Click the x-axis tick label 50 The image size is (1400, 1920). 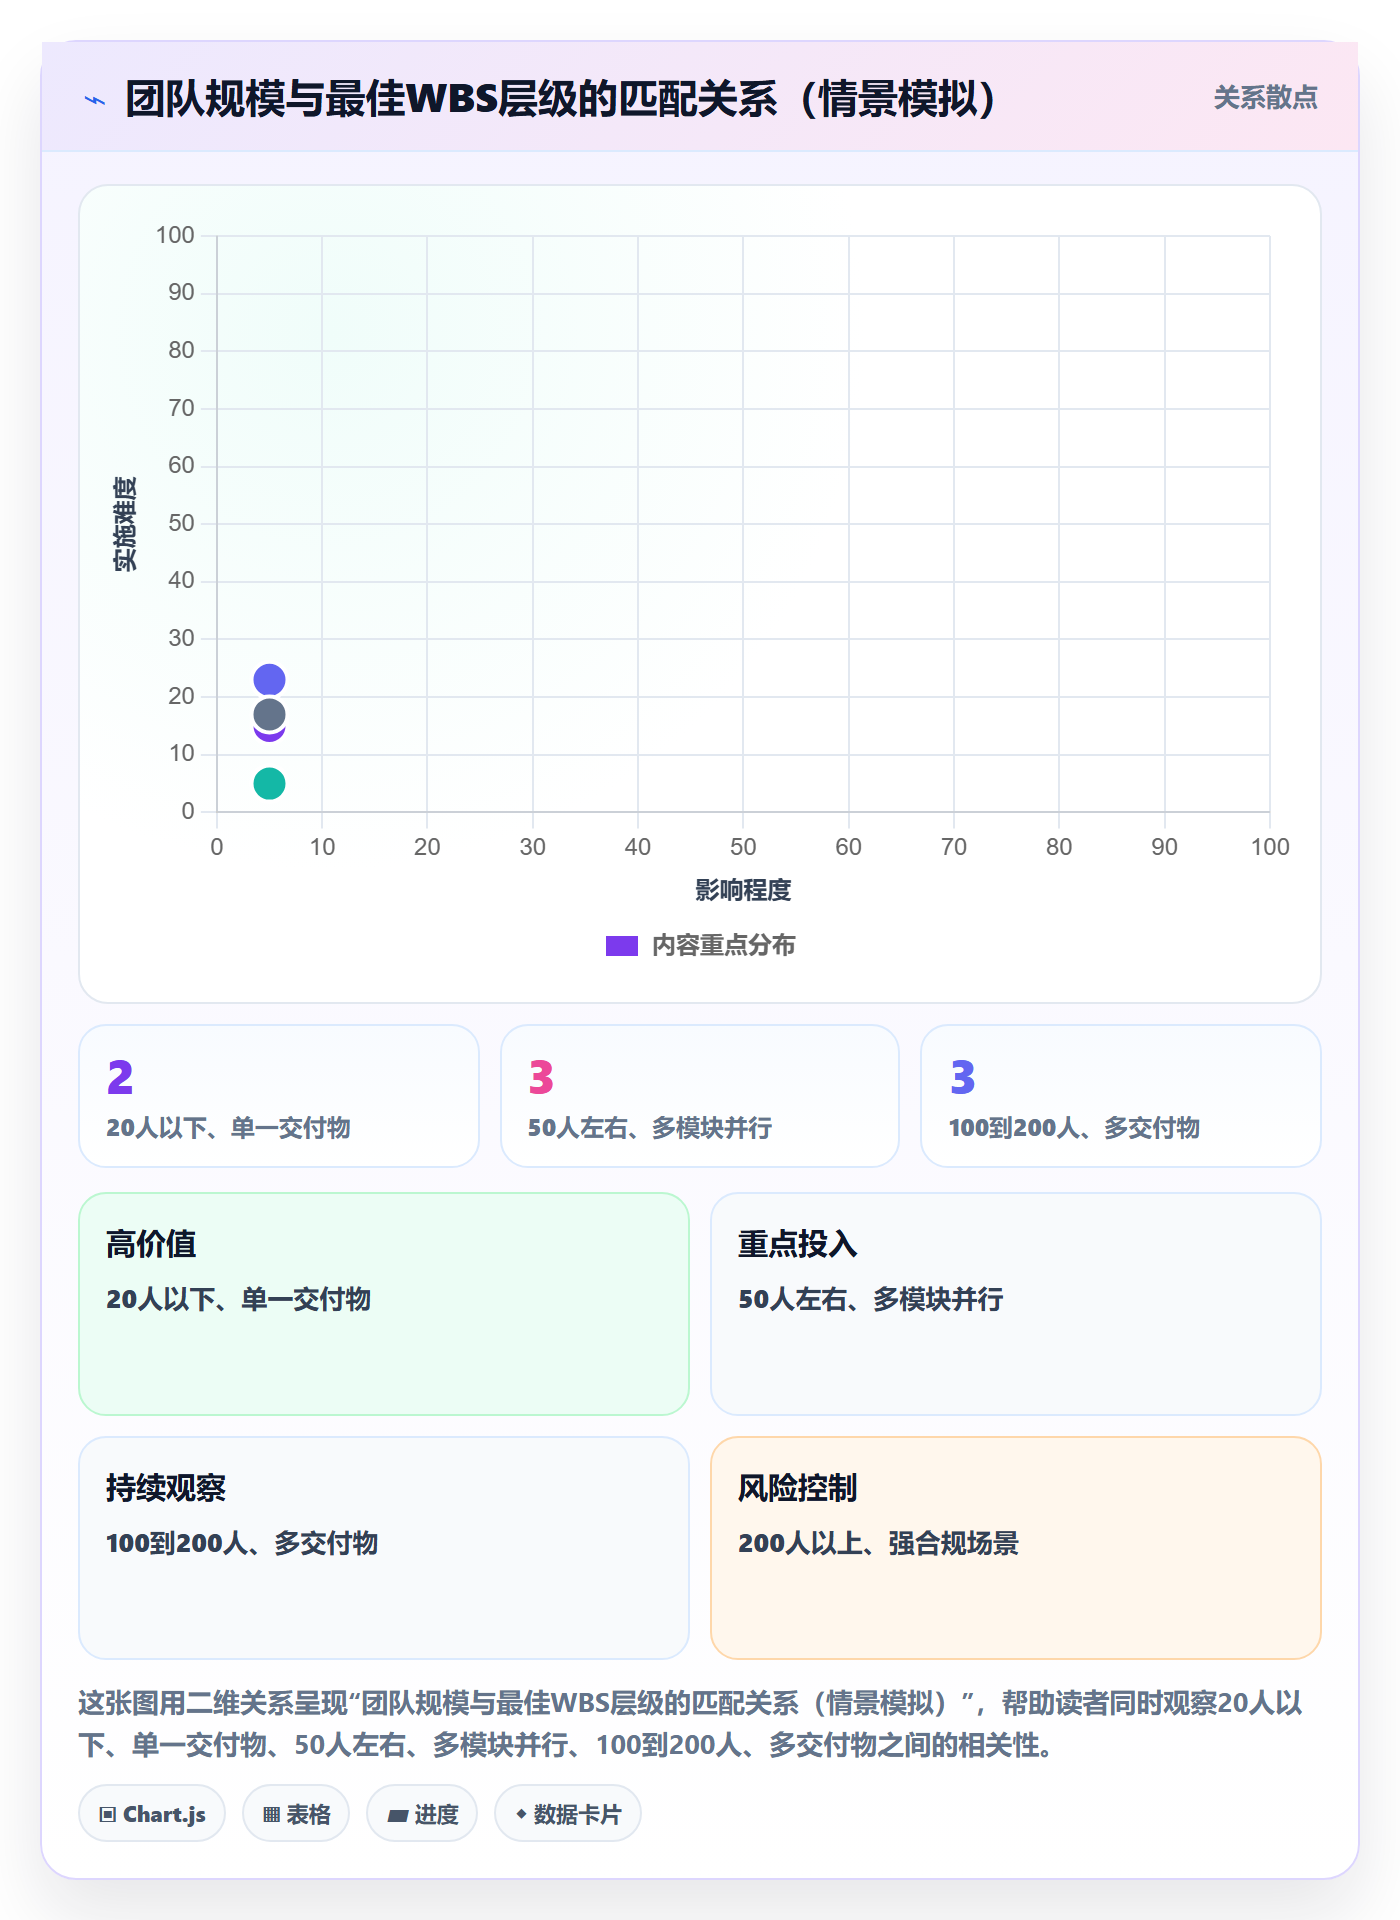coord(743,847)
